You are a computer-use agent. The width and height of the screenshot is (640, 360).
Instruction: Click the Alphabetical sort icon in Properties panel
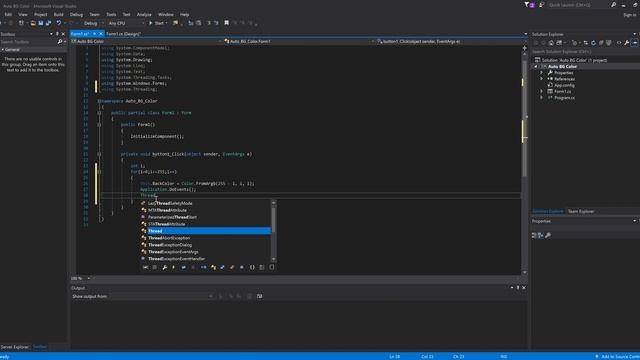pos(540,235)
